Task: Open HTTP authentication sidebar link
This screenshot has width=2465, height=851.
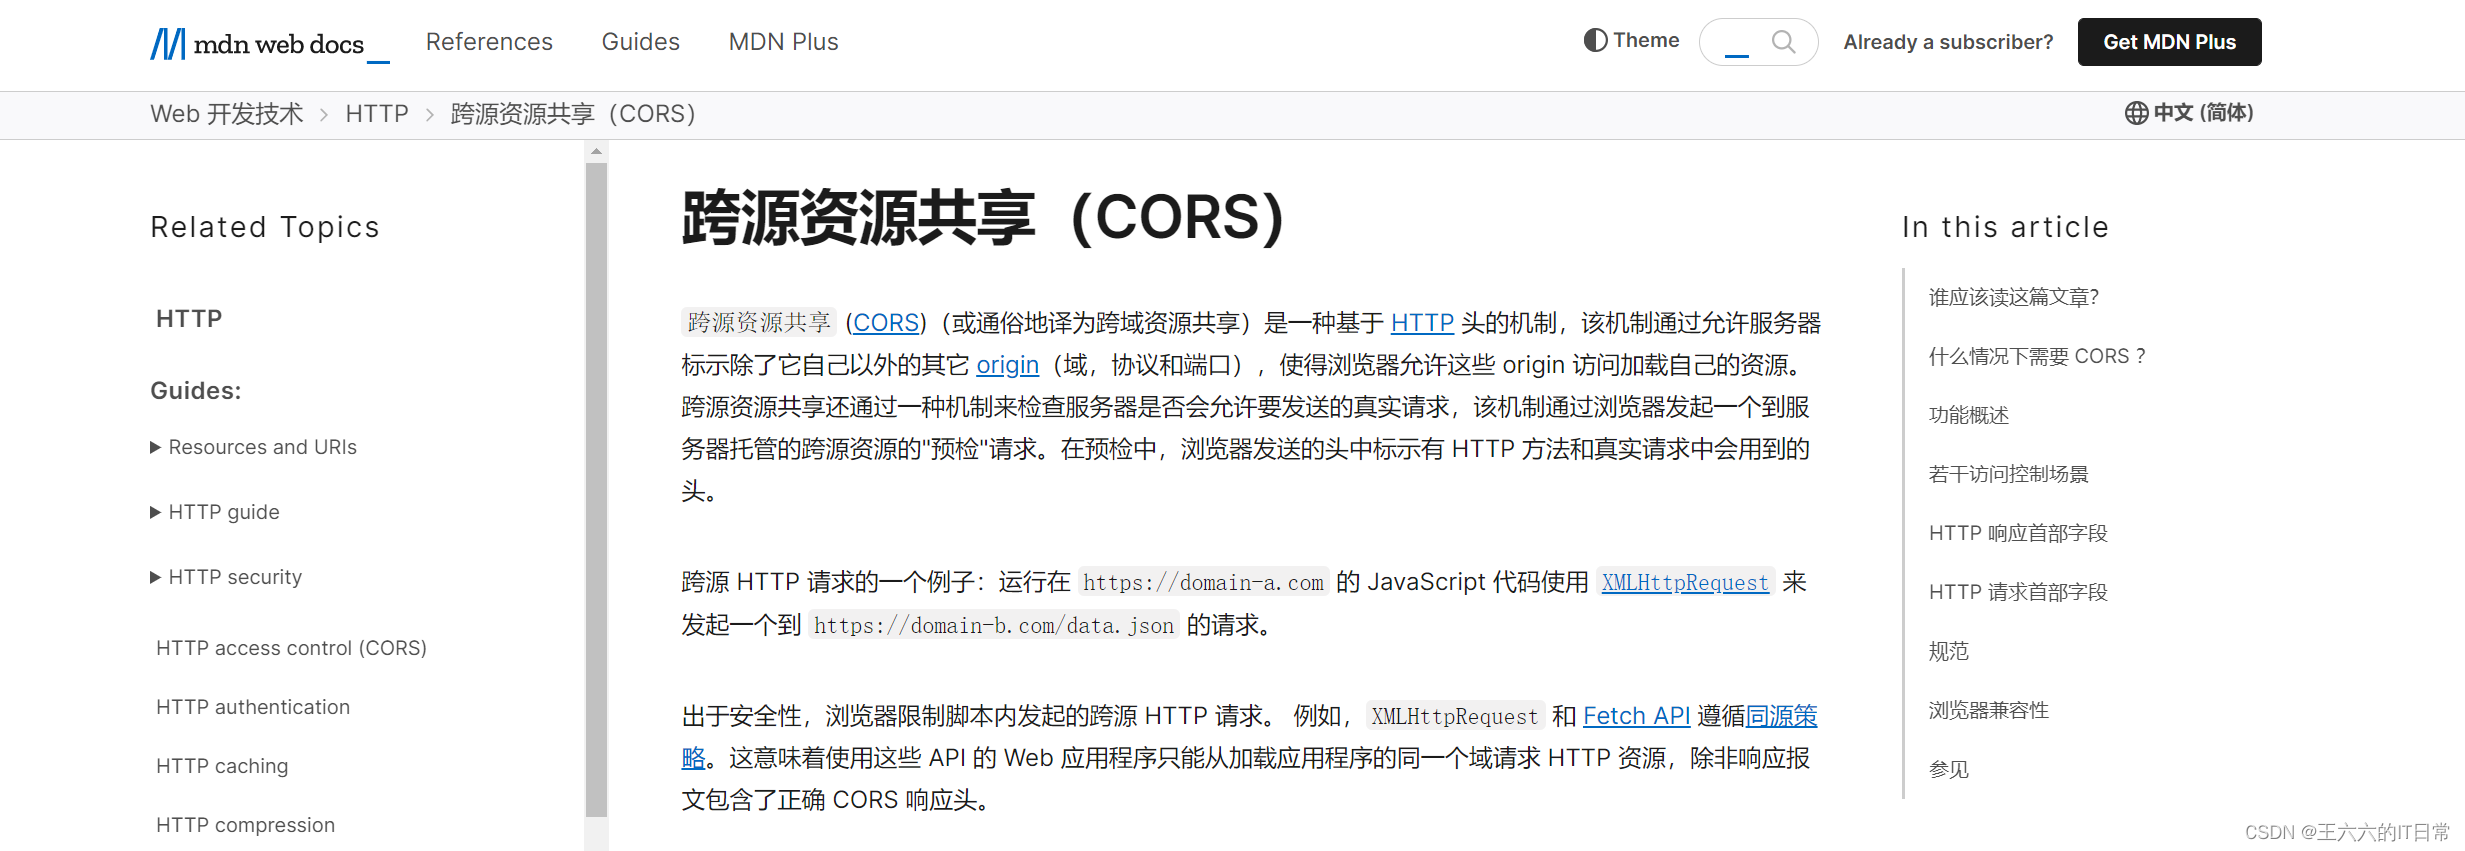Action: click(253, 707)
